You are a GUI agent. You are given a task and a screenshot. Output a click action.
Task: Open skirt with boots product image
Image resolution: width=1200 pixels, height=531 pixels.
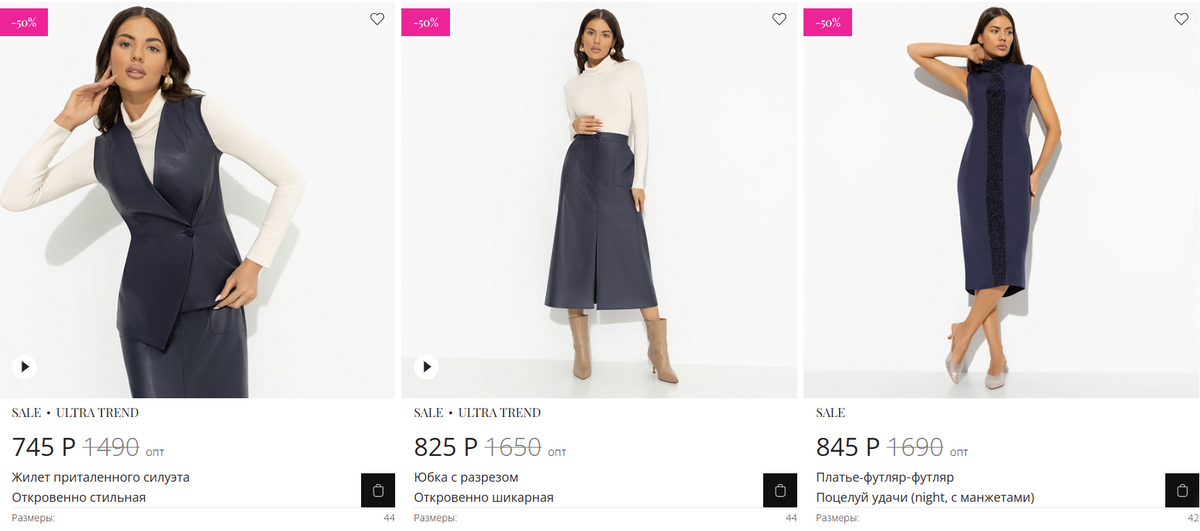pyautogui.click(x=599, y=200)
